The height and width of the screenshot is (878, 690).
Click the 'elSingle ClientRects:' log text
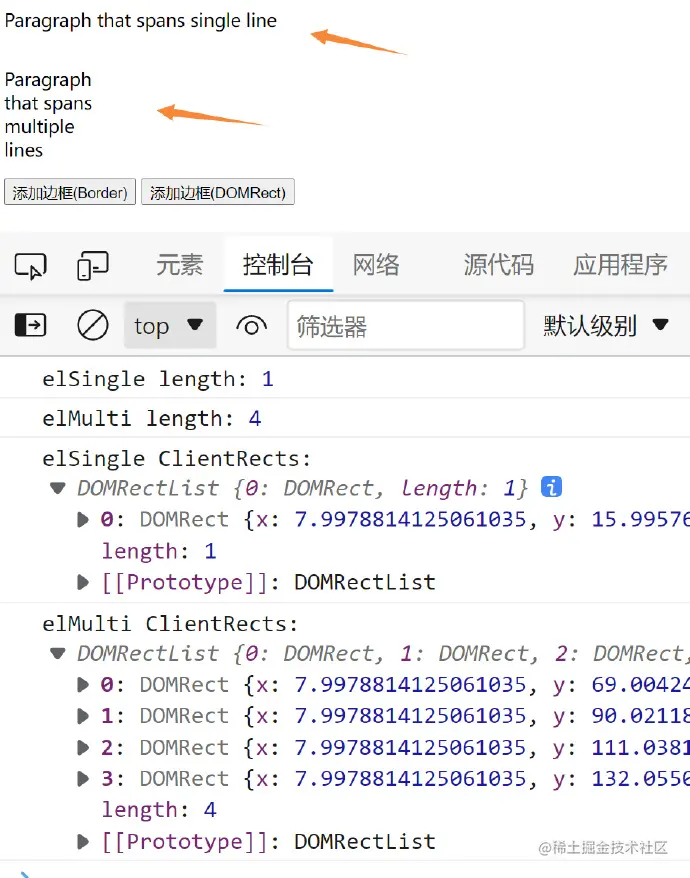pyautogui.click(x=176, y=459)
